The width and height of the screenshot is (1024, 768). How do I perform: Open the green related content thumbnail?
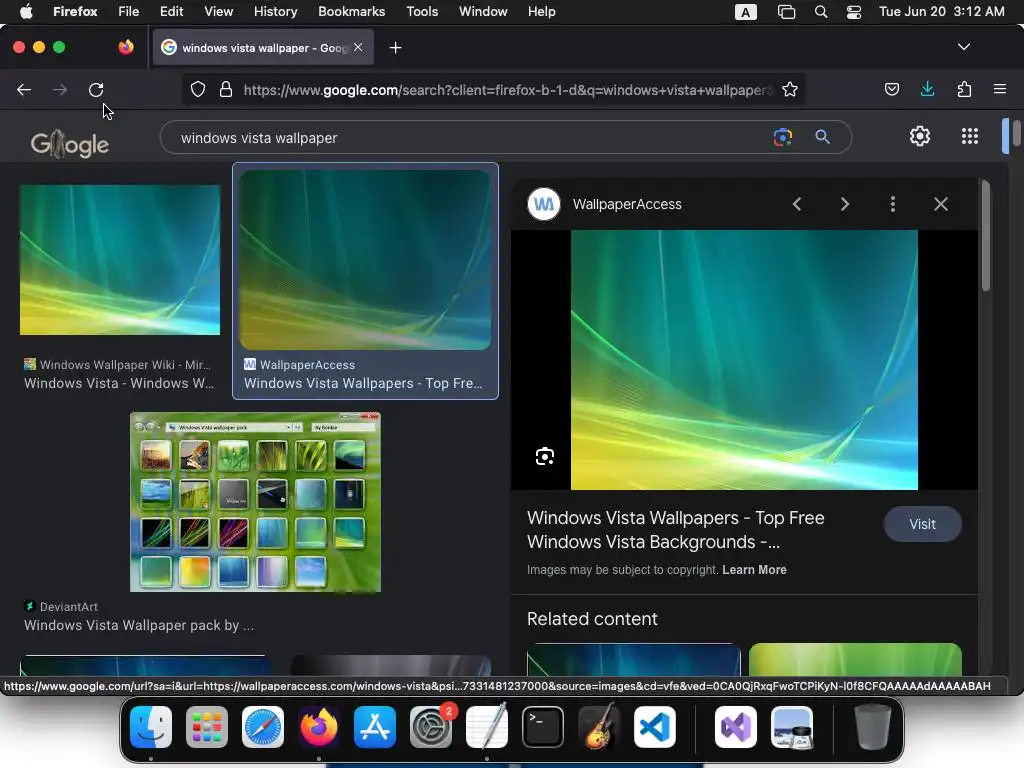point(855,659)
